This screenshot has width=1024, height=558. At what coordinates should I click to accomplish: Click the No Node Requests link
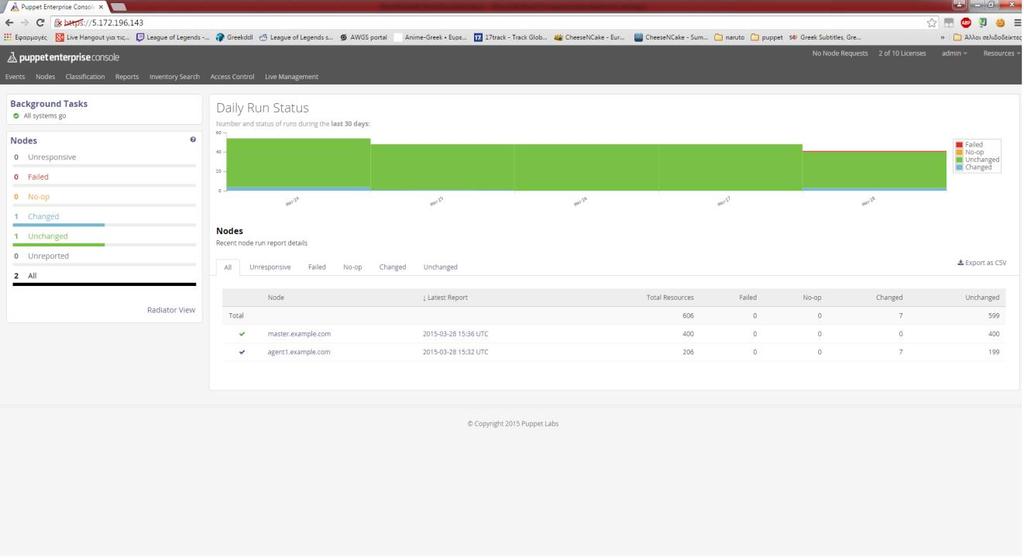point(840,54)
